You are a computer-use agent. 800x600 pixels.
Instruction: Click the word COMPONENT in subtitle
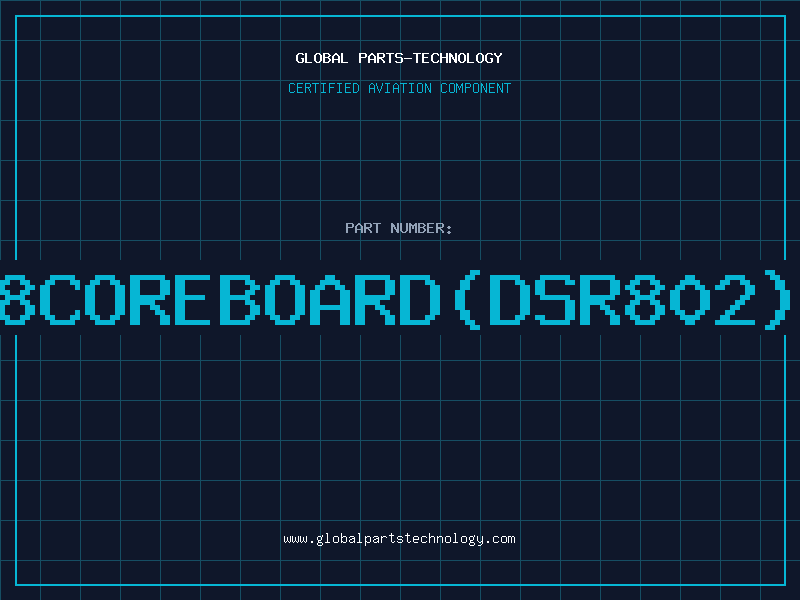pos(476,88)
